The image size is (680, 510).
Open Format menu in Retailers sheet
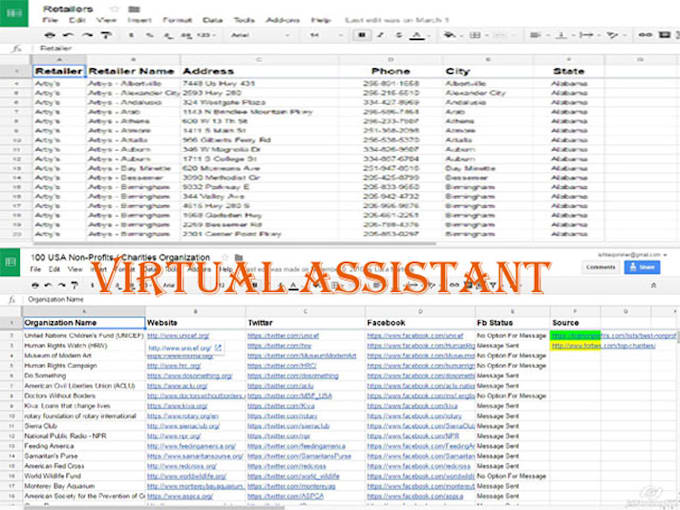pos(177,20)
